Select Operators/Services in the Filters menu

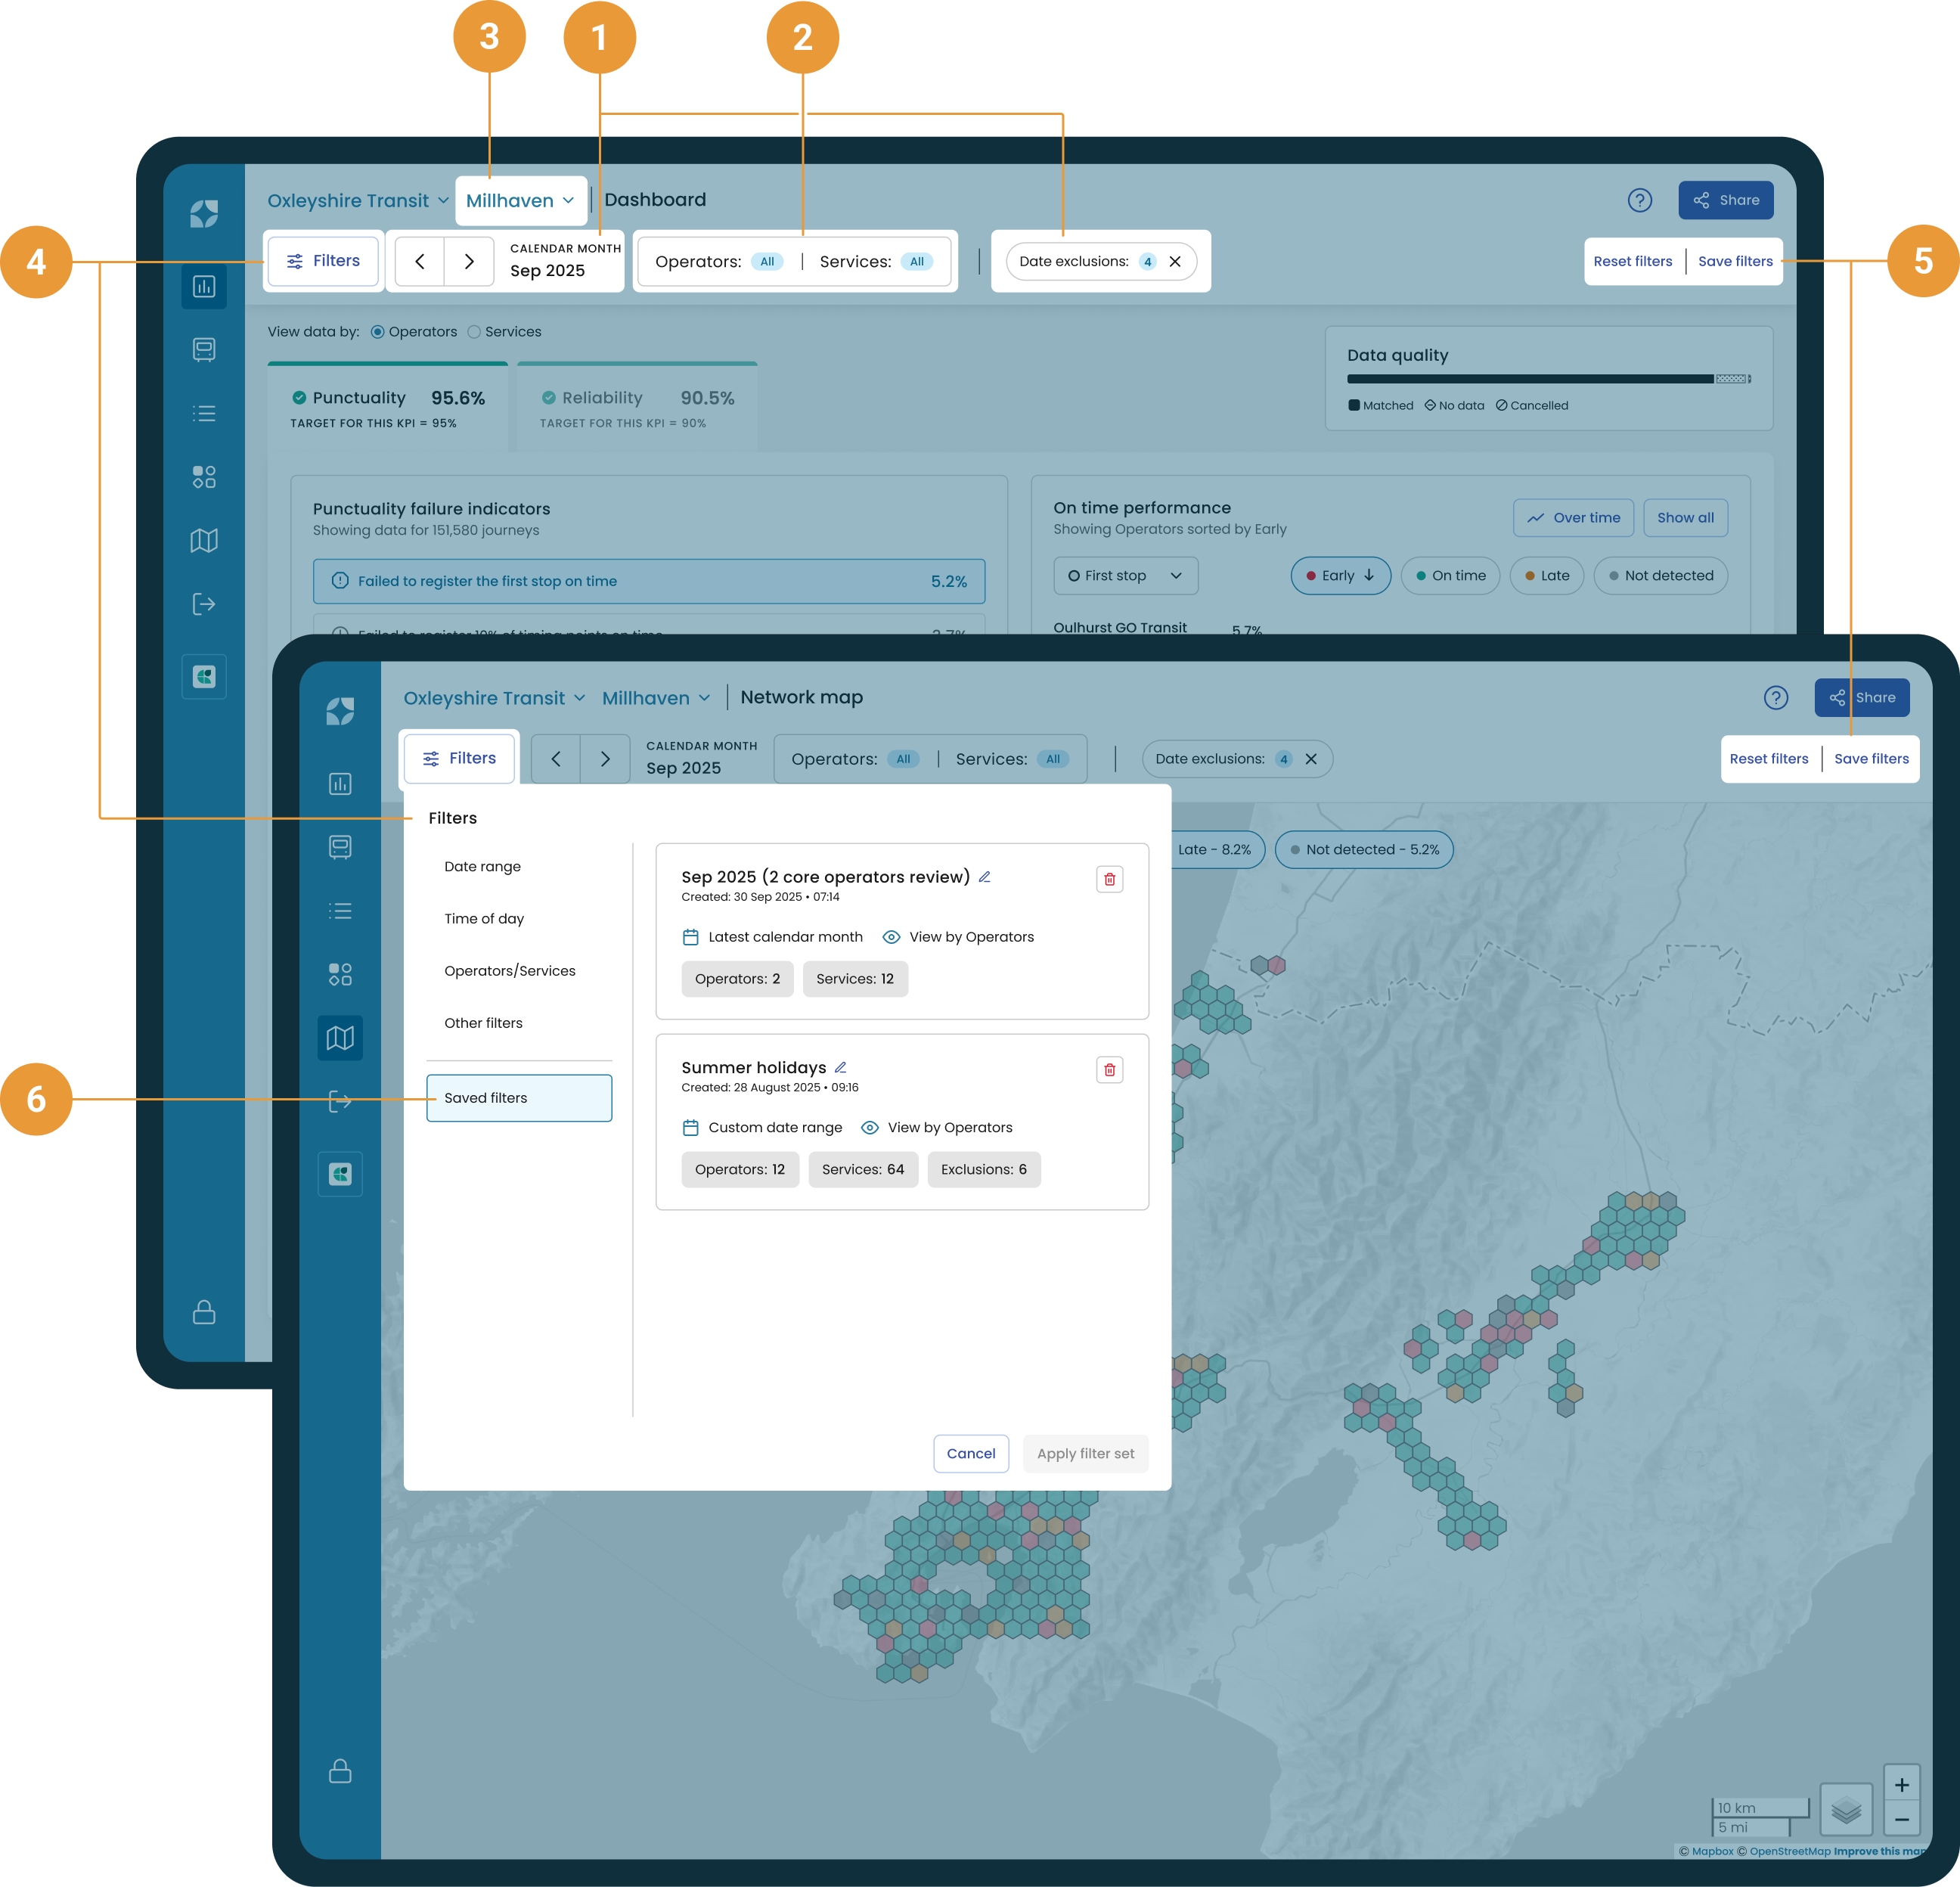tap(510, 971)
